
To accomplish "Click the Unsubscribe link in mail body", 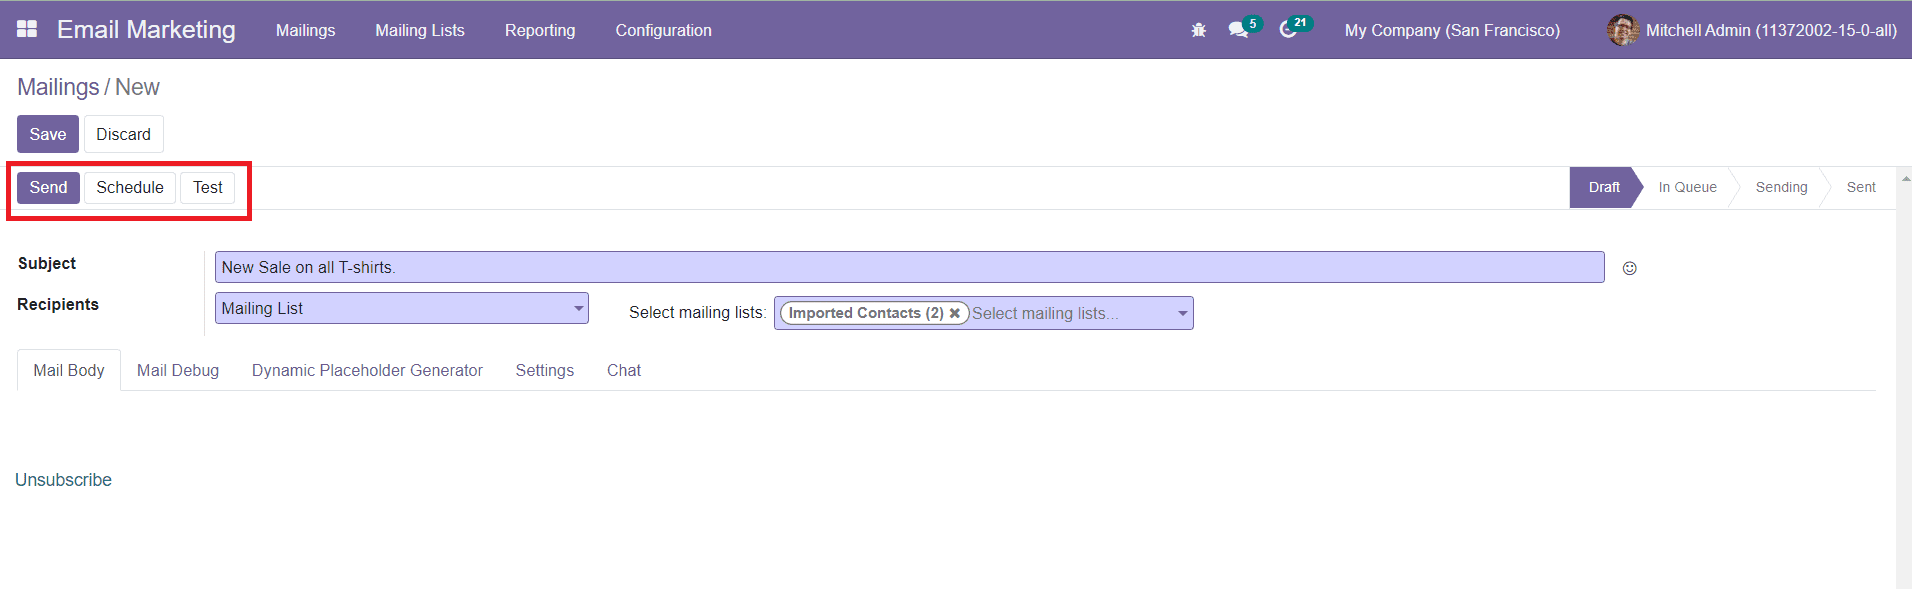I will [x=63, y=480].
